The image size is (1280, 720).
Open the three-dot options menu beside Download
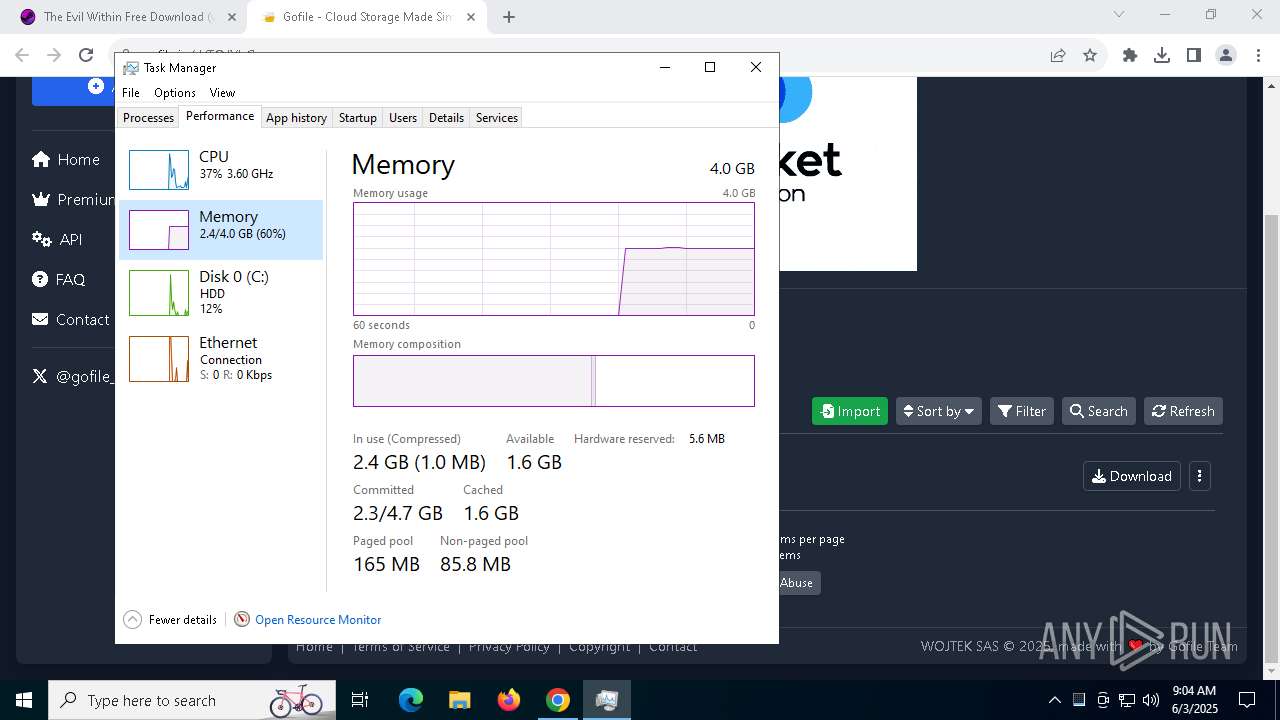[1199, 476]
